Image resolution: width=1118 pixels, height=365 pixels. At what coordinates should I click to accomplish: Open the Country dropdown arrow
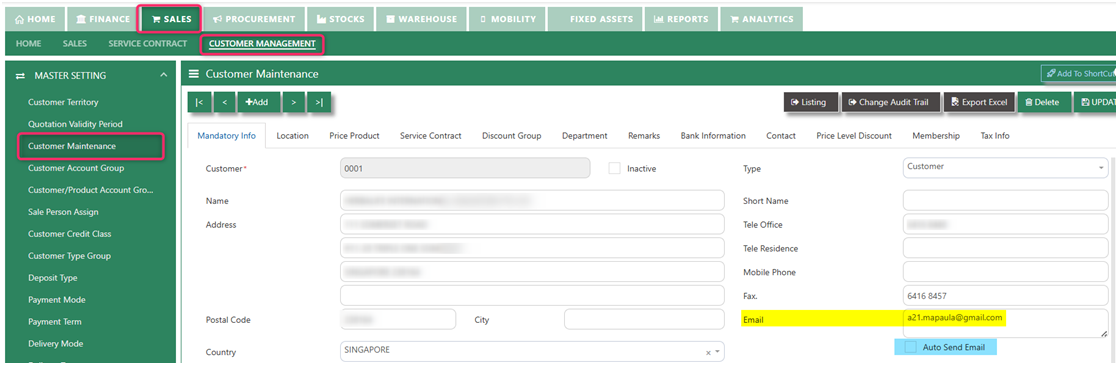[x=717, y=351]
